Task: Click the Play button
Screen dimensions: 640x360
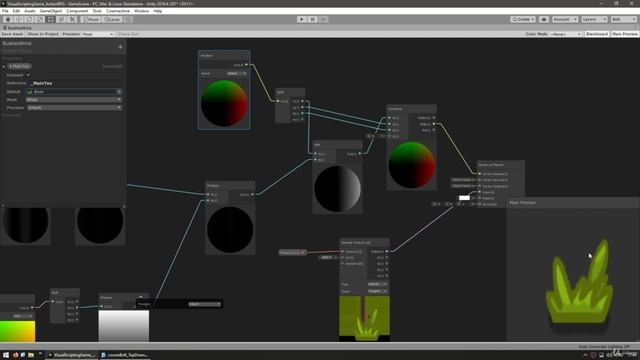Action: coord(302,19)
